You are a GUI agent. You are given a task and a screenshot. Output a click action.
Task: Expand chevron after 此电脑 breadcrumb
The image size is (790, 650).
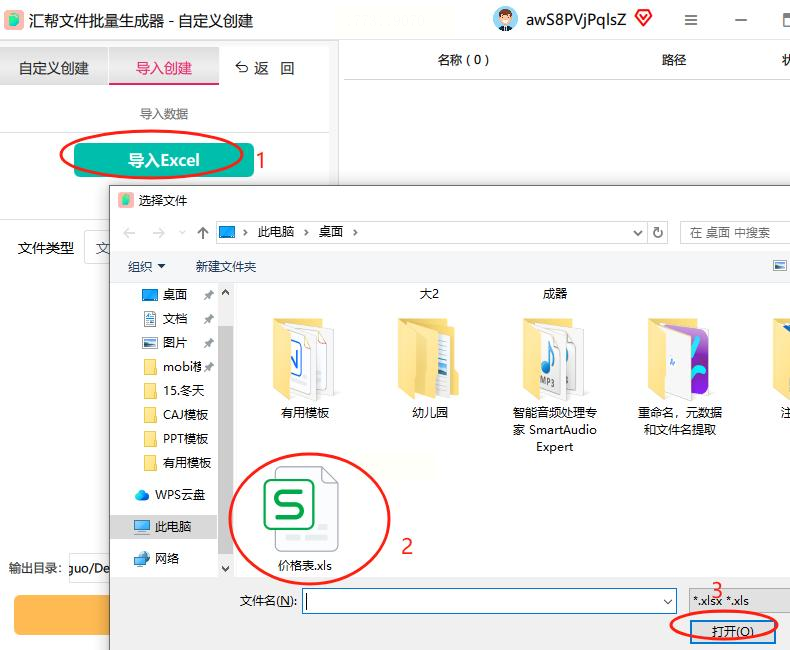[306, 232]
